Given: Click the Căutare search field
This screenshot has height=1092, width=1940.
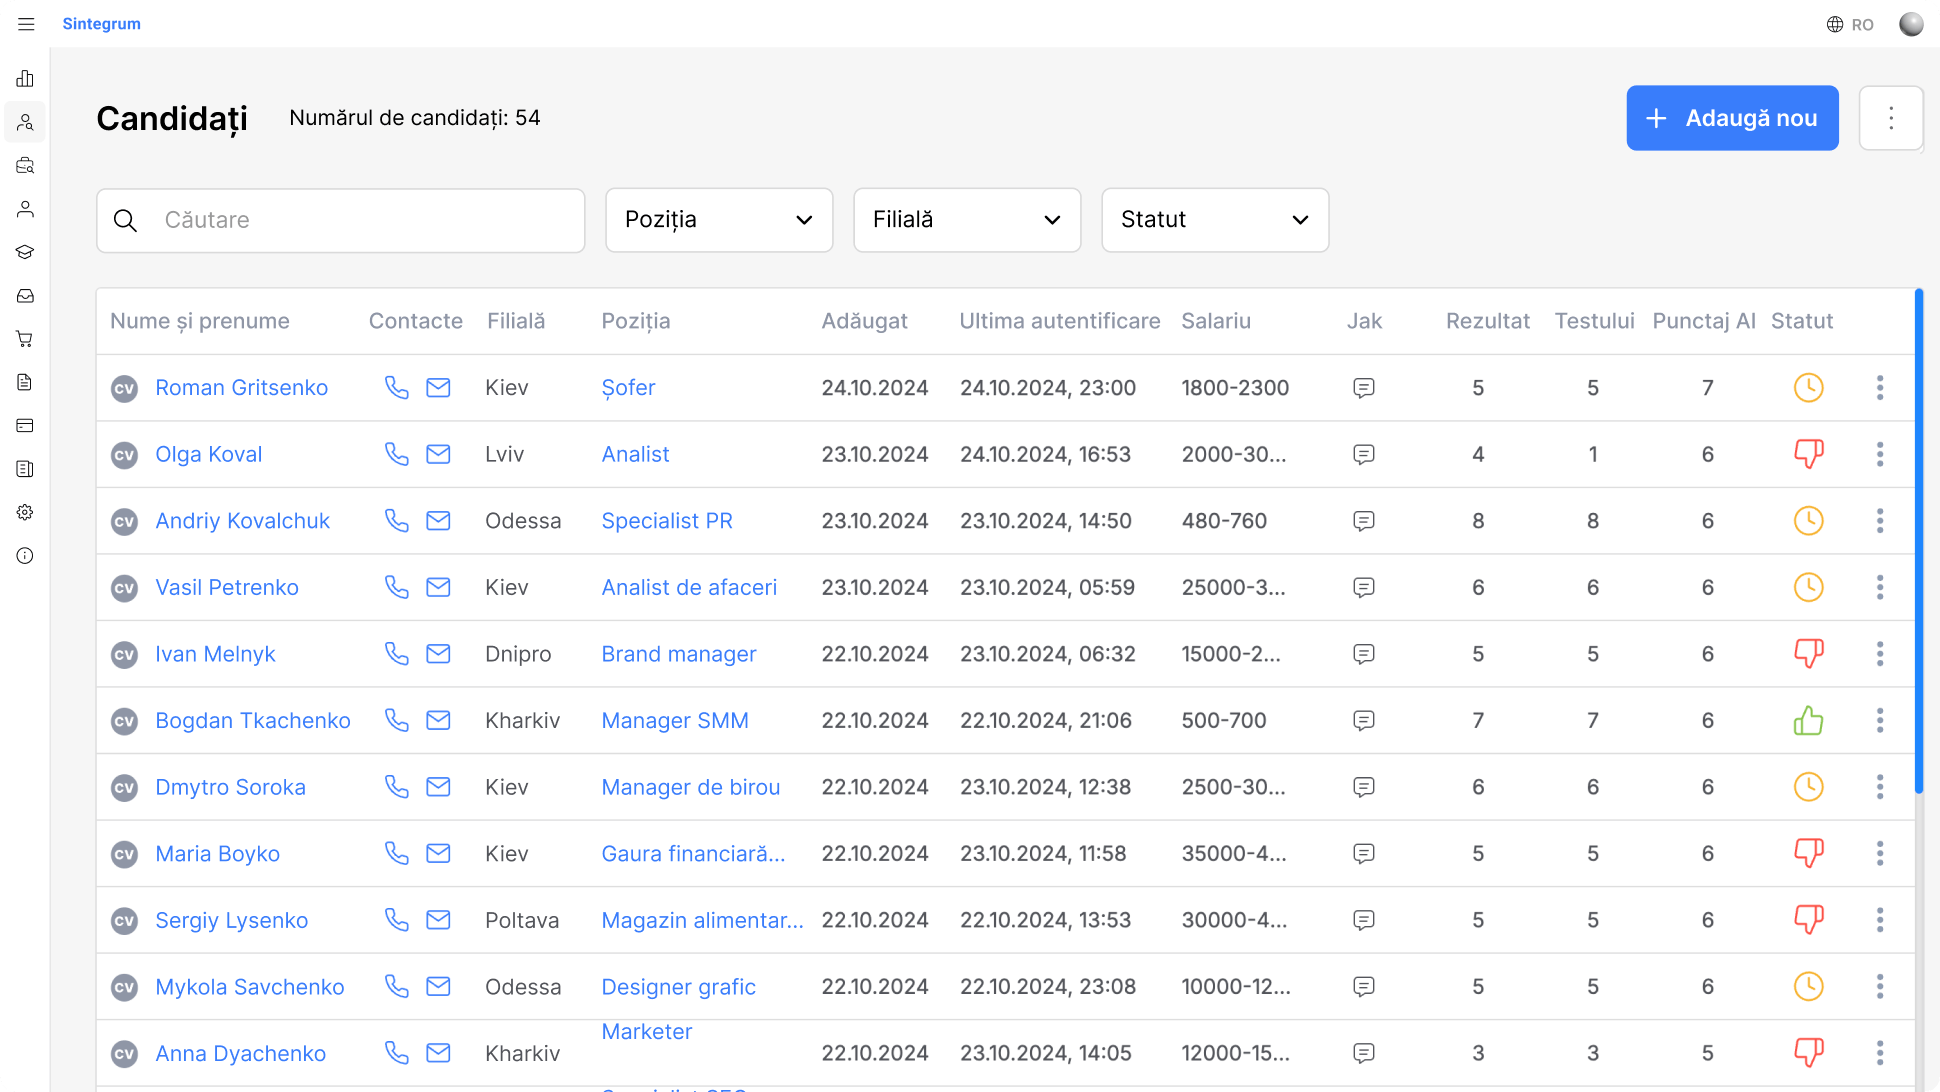Looking at the screenshot, I should tap(340, 220).
